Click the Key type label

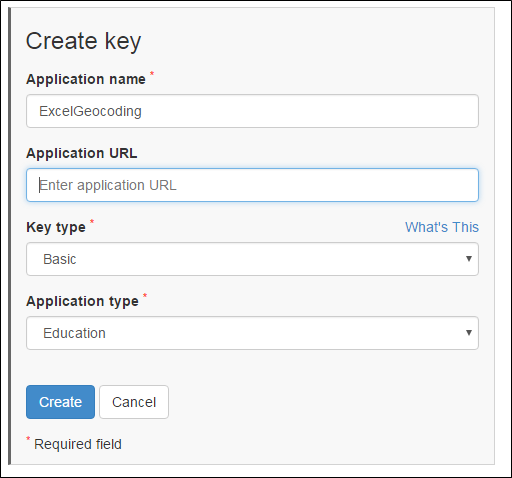point(56,228)
